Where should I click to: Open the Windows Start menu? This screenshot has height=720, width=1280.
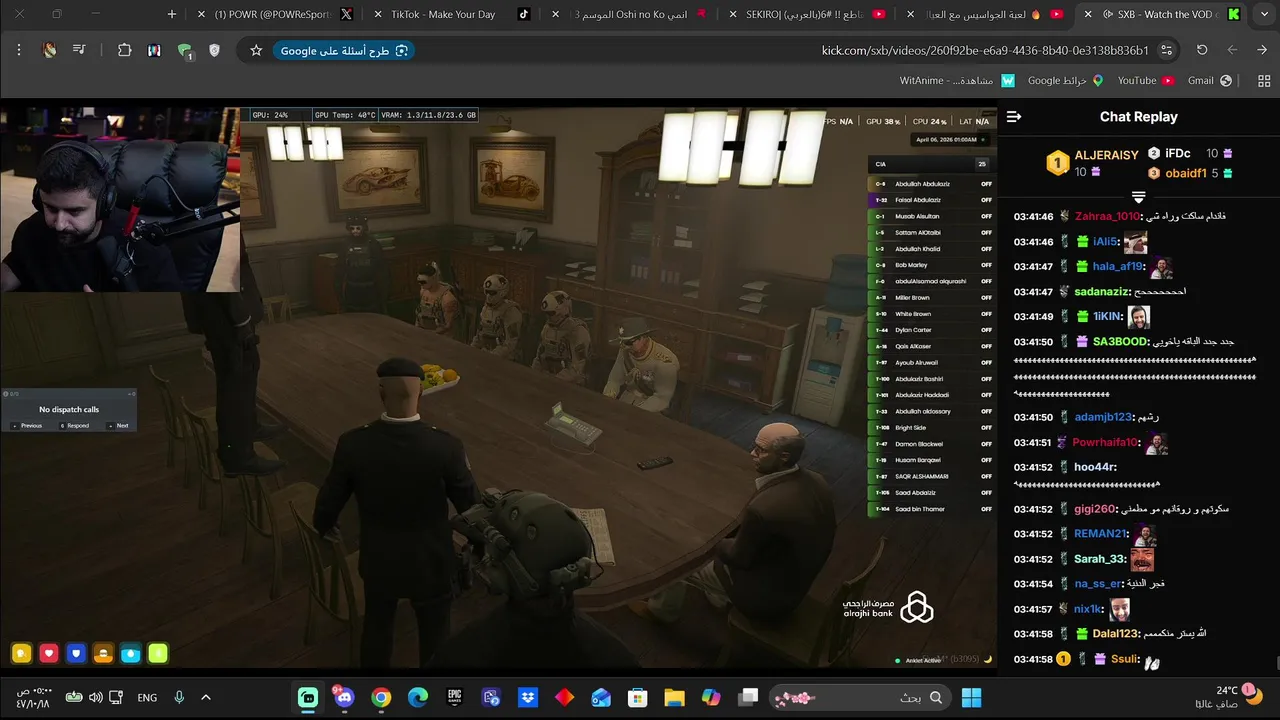pos(971,697)
